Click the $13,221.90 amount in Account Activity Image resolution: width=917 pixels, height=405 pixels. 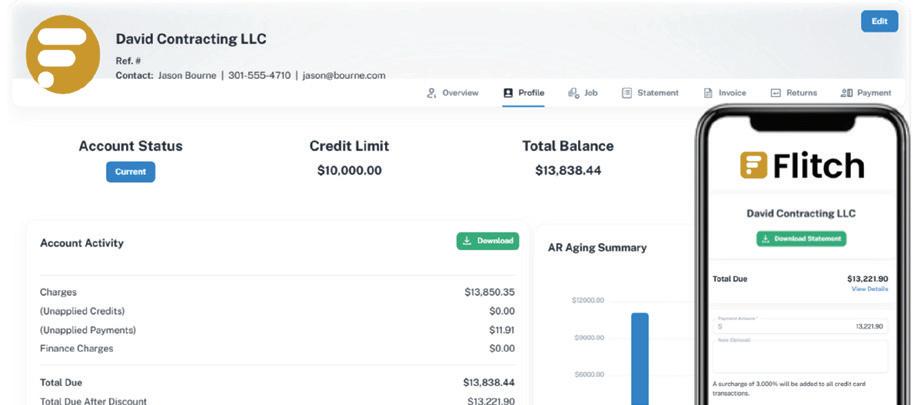tap(491, 401)
